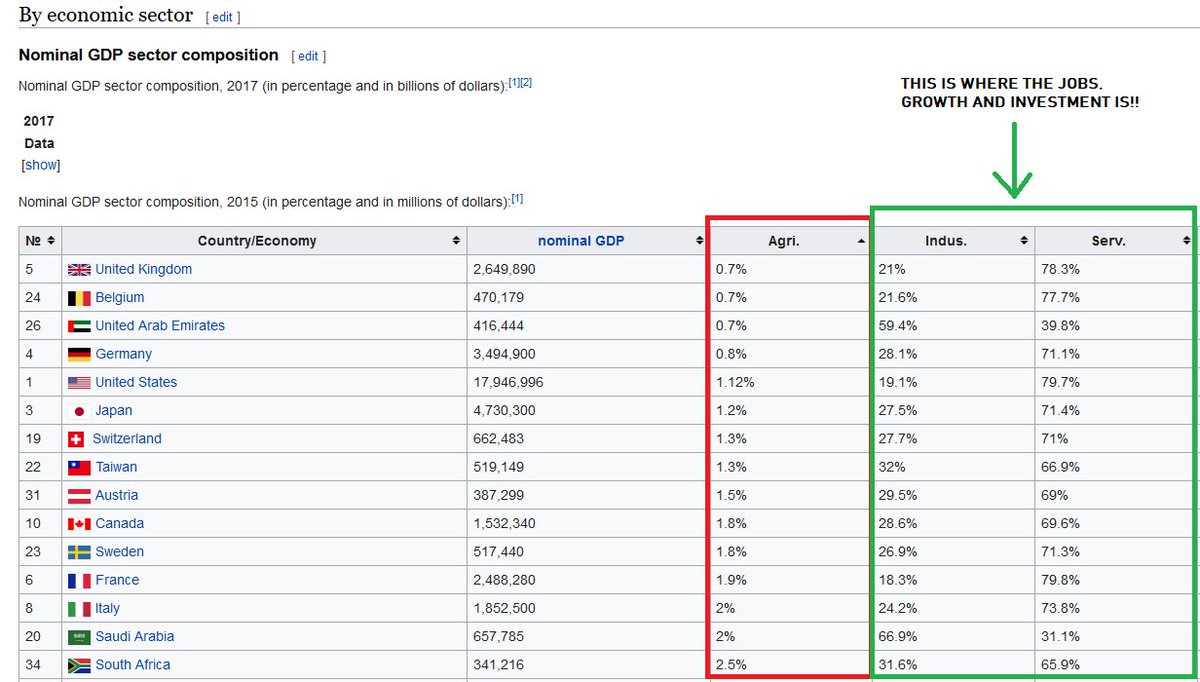Viewport: 1200px width, 682px height.
Task: Open the Taiwan article link
Action: tap(116, 467)
